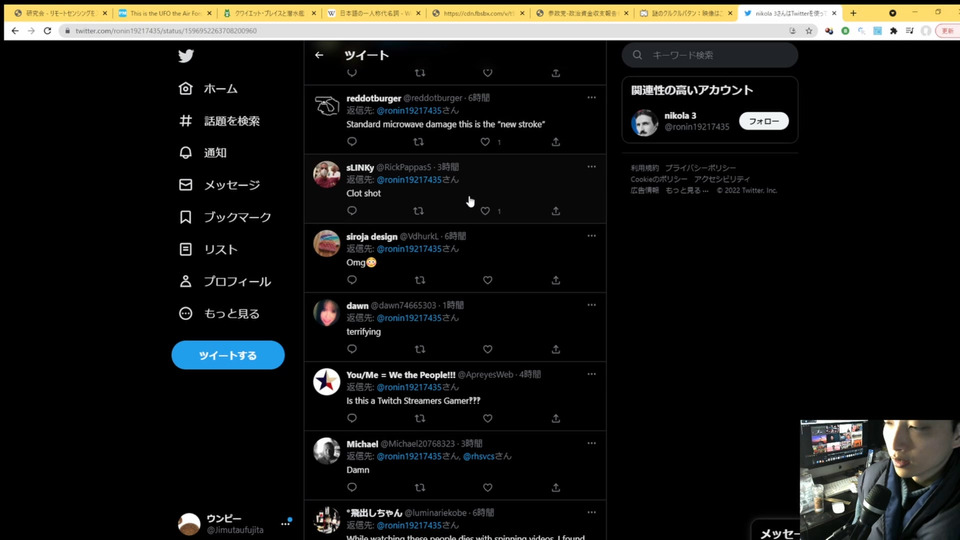
Task: Open more options on Michael's tweet
Action: (x=591, y=443)
